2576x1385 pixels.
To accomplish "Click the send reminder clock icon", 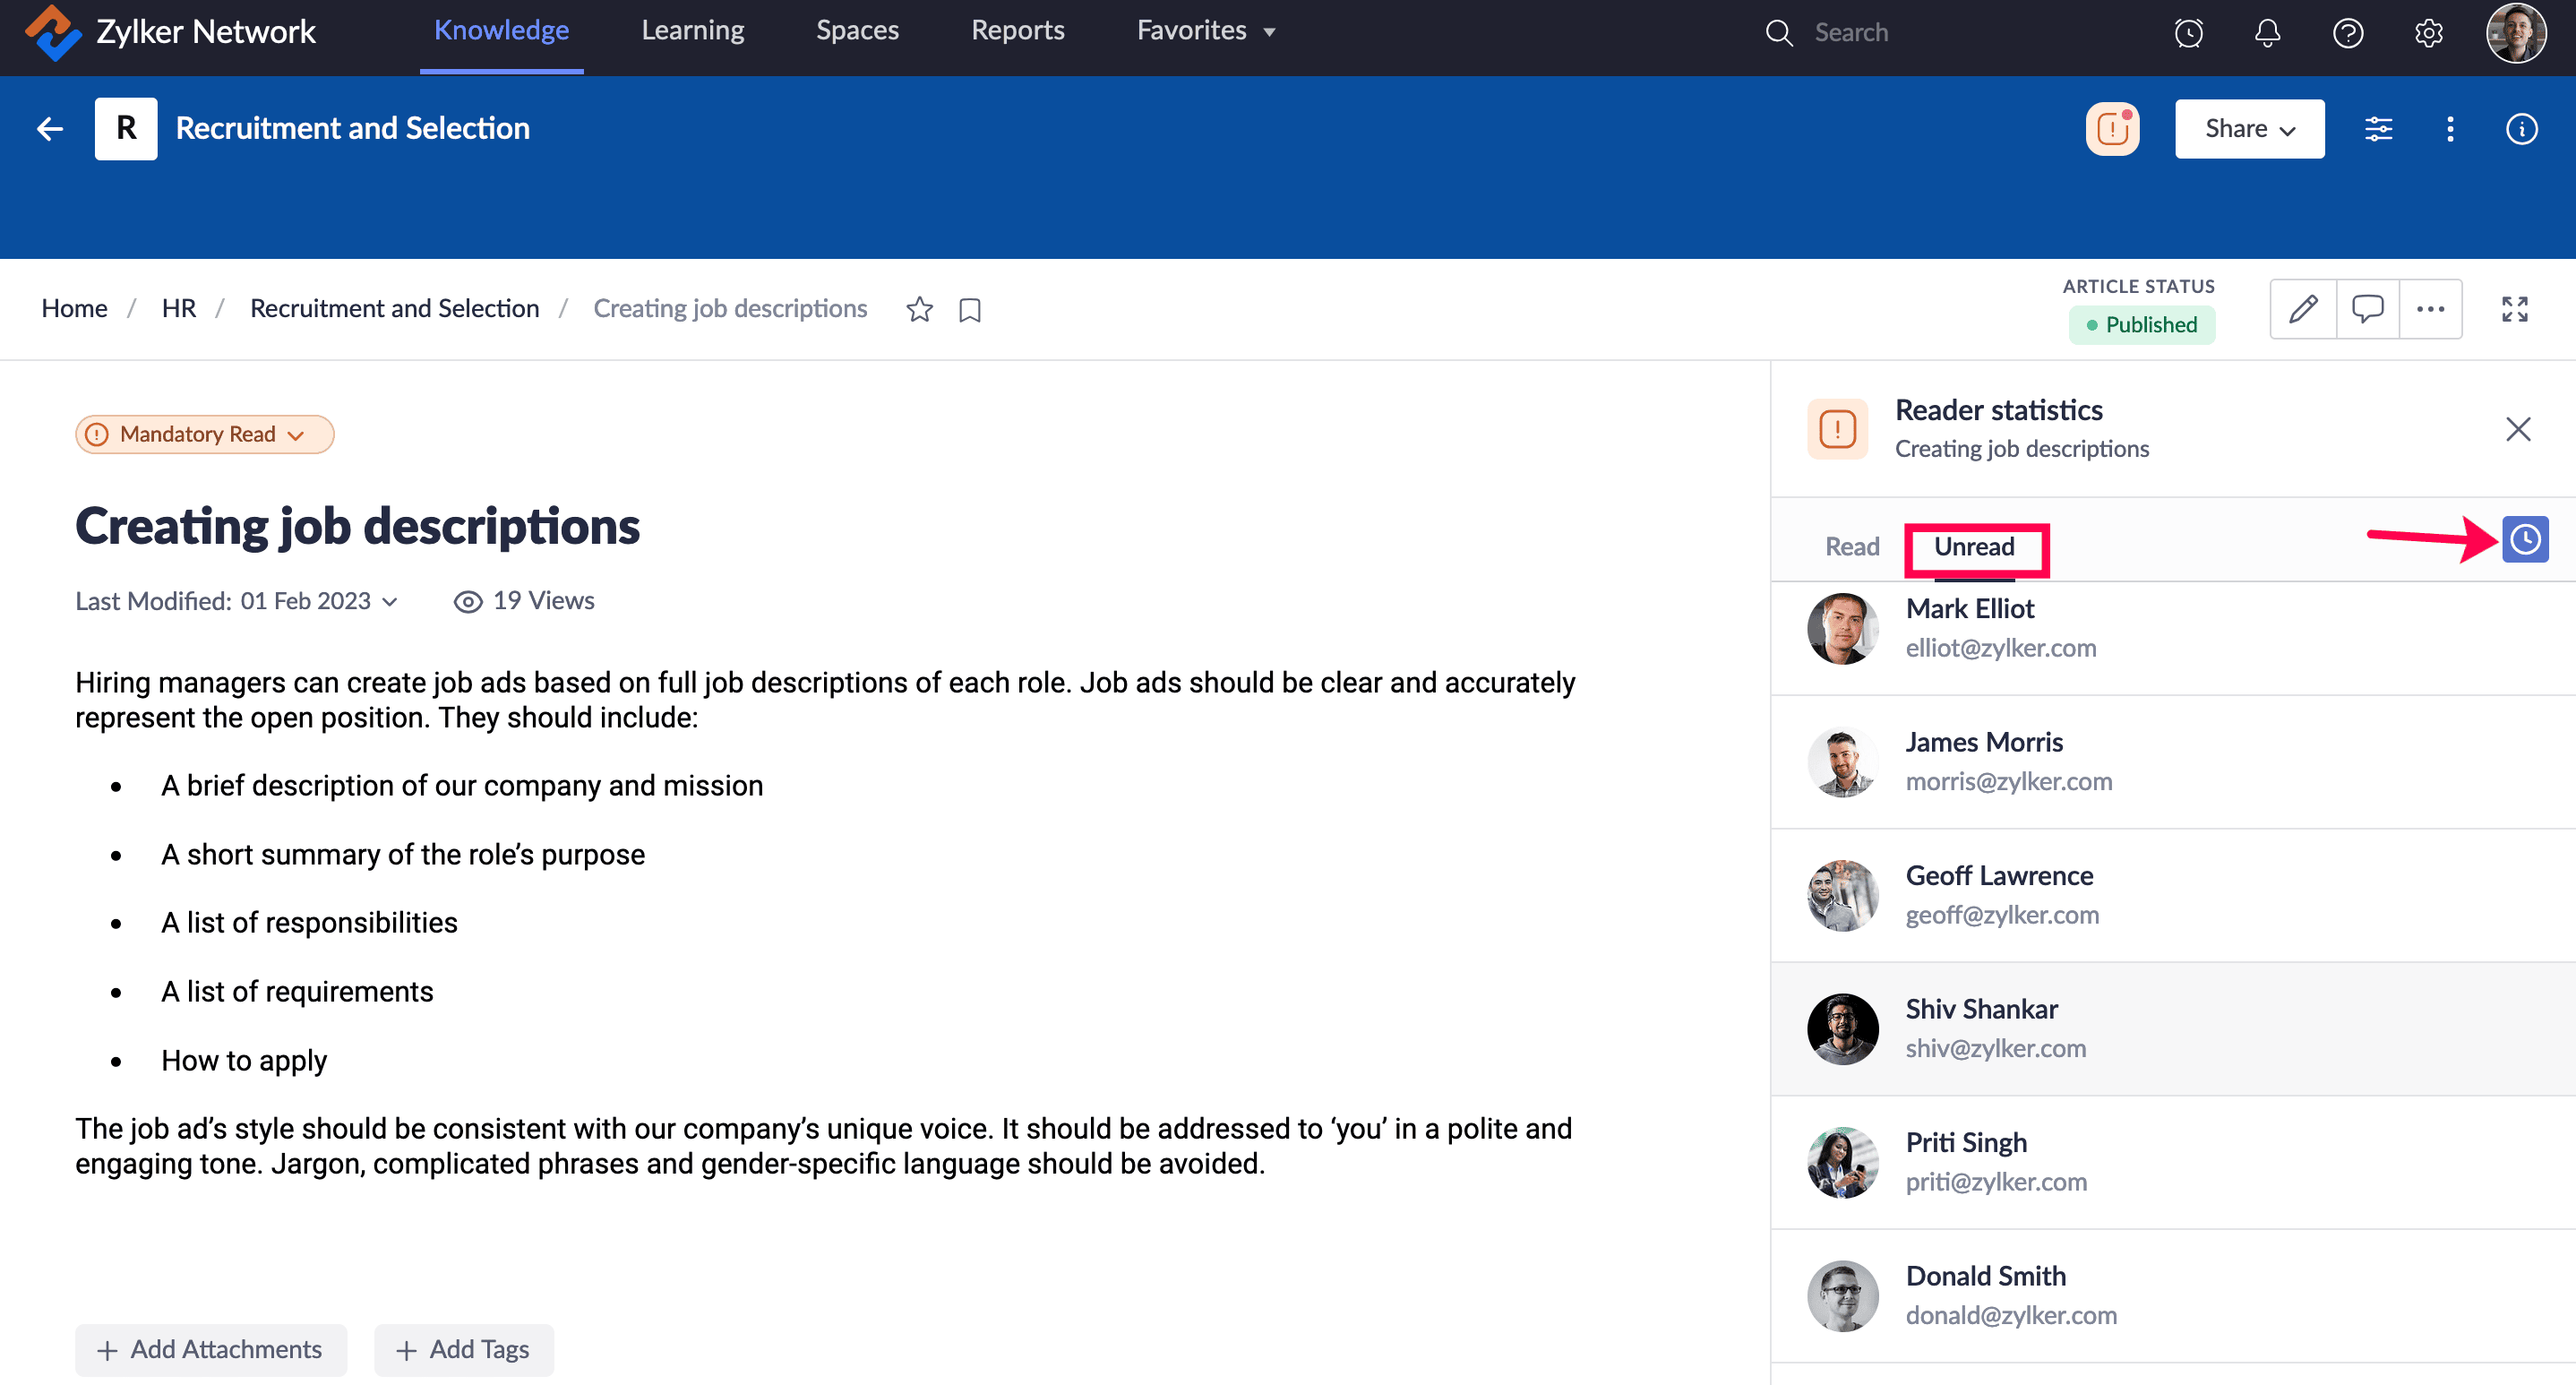I will (x=2524, y=540).
